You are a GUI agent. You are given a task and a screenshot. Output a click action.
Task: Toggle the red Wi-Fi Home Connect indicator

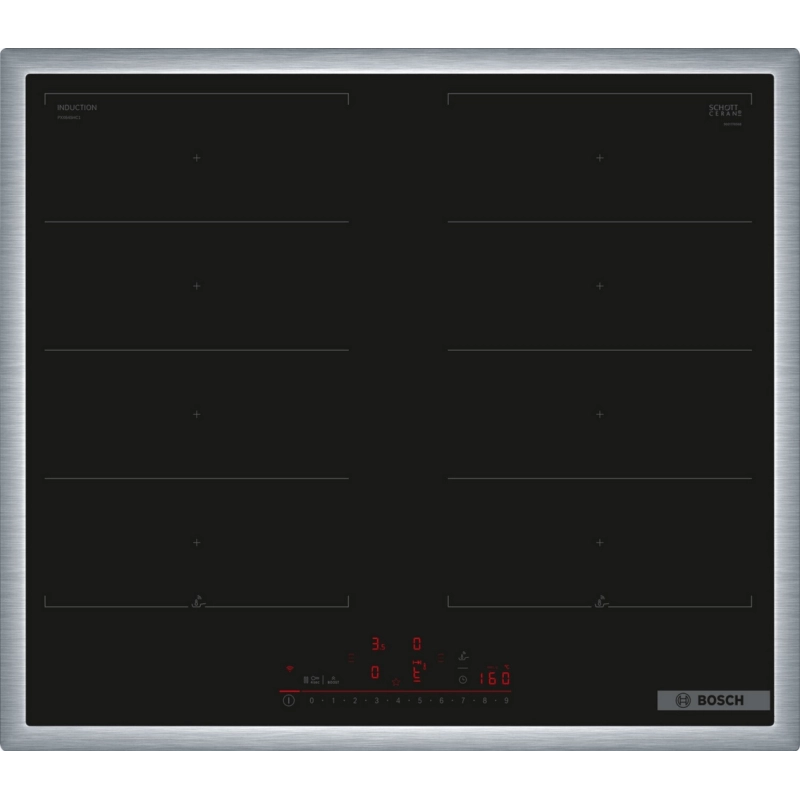coord(289,668)
